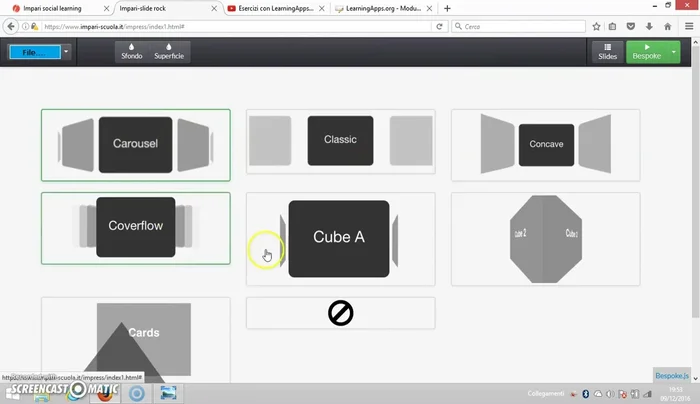Select the Concave transition thumbnail
700x404 pixels.
click(546, 145)
